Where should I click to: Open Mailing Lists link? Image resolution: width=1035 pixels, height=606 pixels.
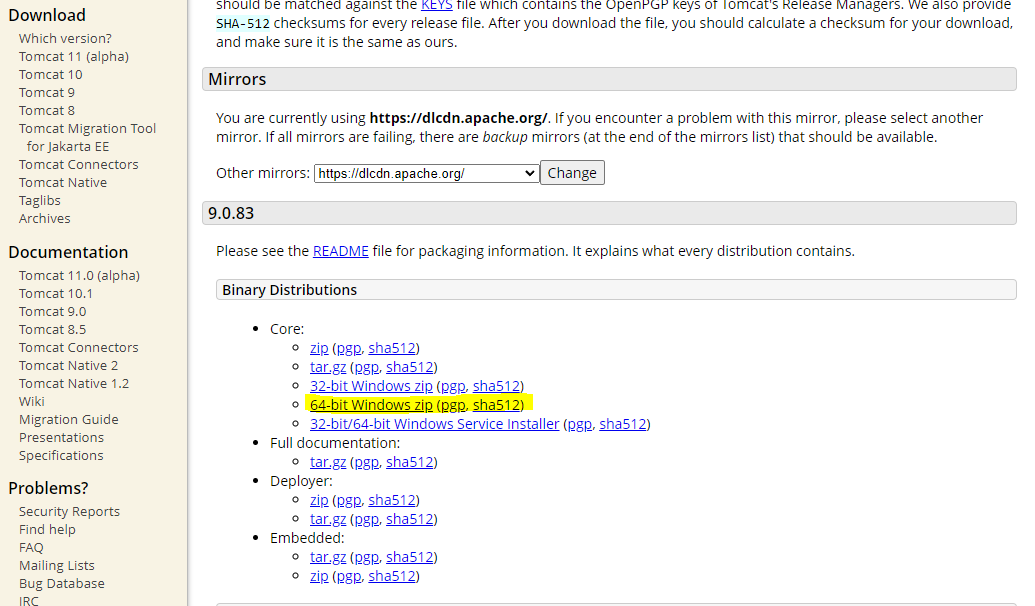tap(57, 566)
